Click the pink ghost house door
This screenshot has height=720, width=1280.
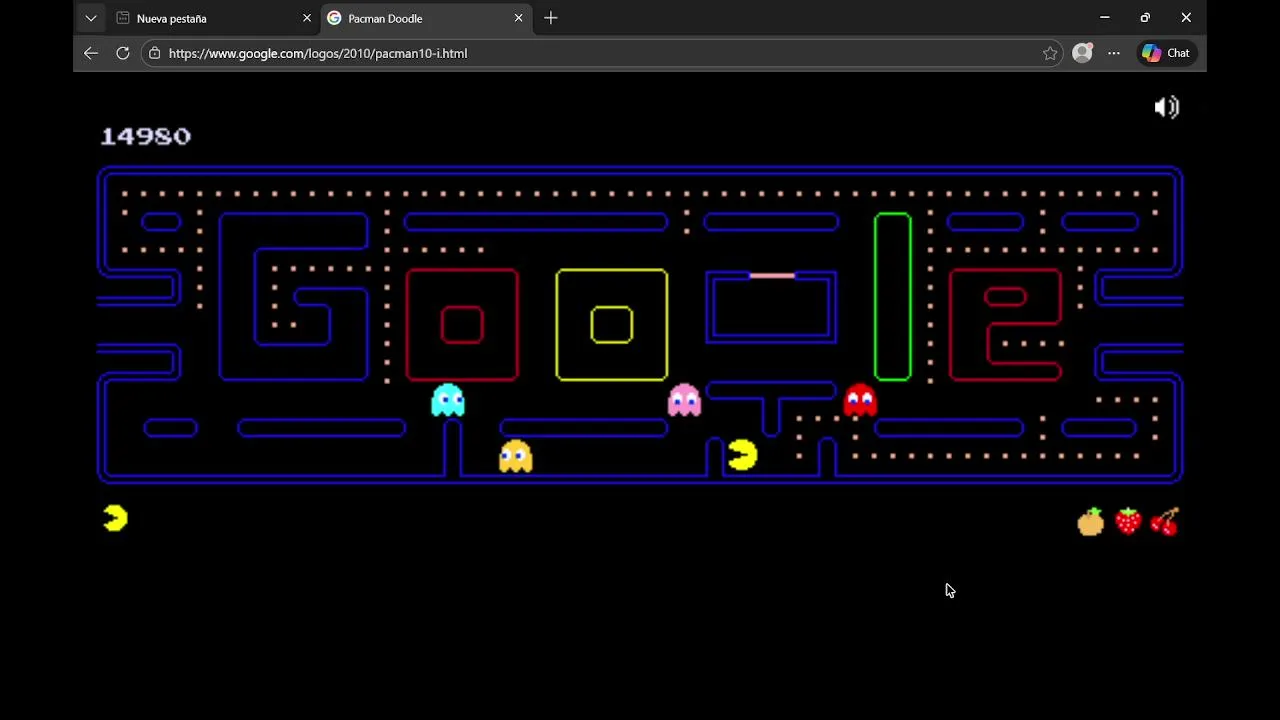[x=772, y=275]
